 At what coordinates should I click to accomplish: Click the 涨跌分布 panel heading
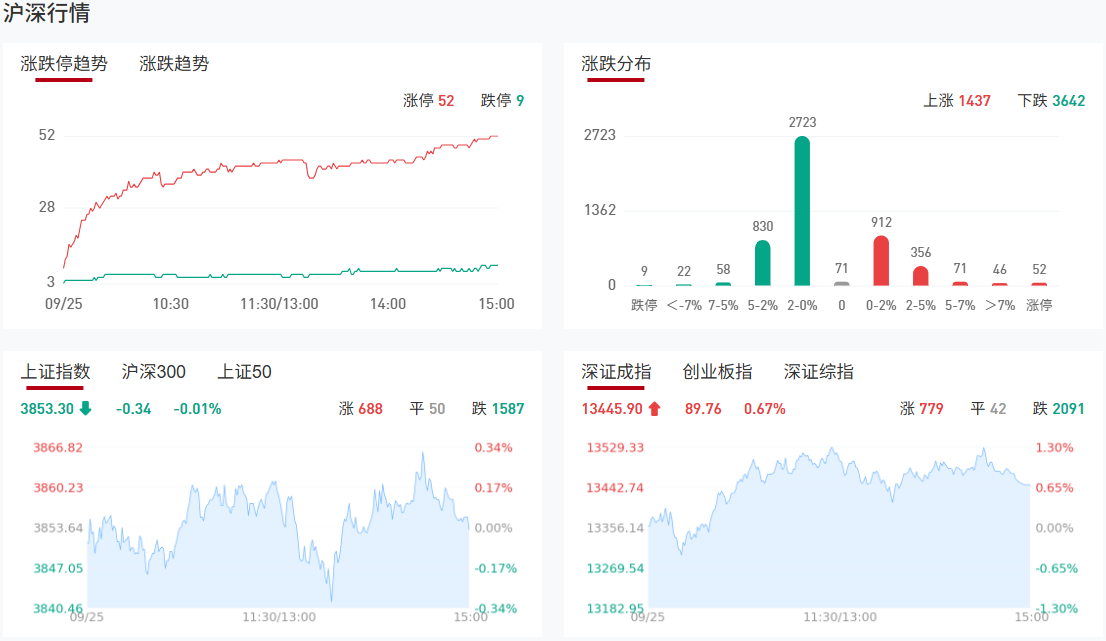click(616, 64)
